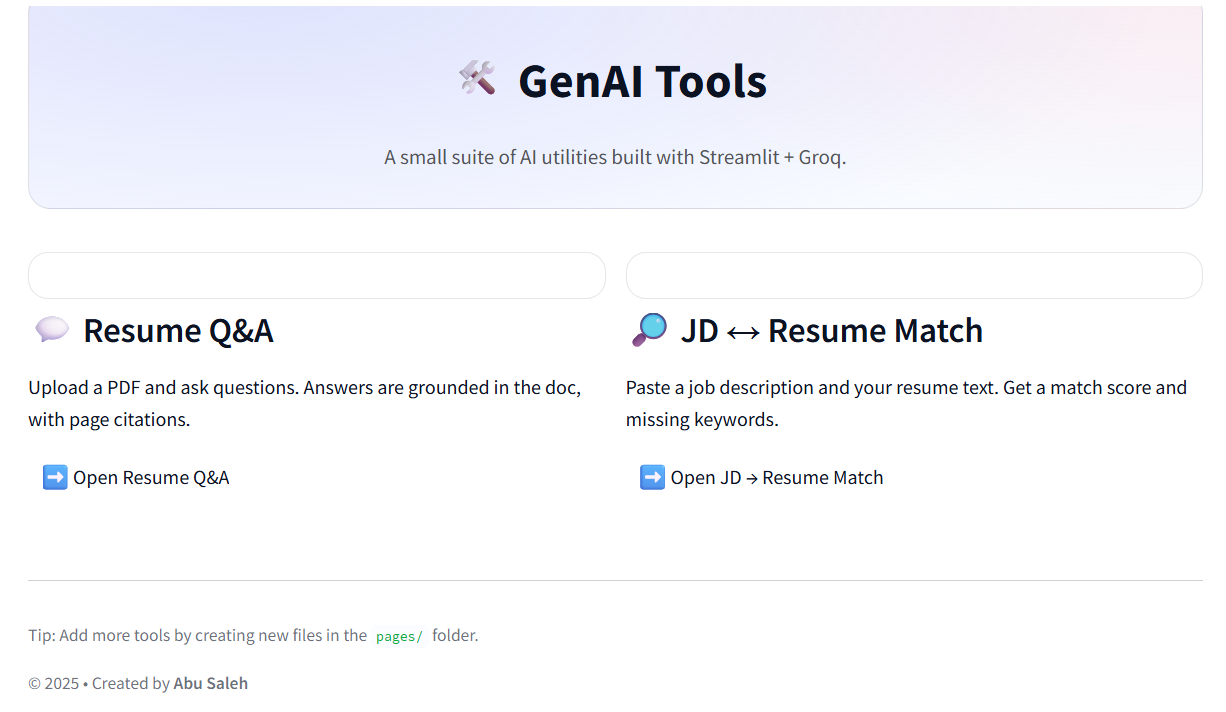The image size is (1226, 712).
Task: Click the horizontal divider above the tip
Action: [615, 580]
